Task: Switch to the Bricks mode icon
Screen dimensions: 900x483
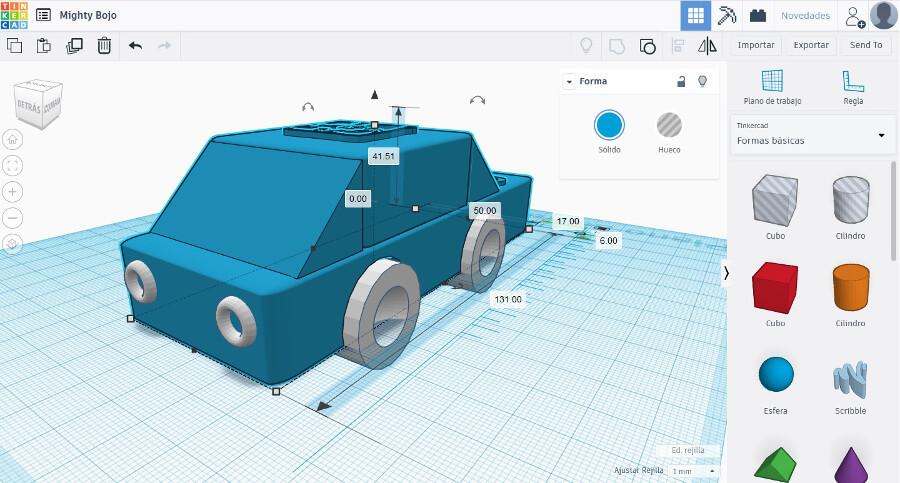Action: (x=758, y=15)
